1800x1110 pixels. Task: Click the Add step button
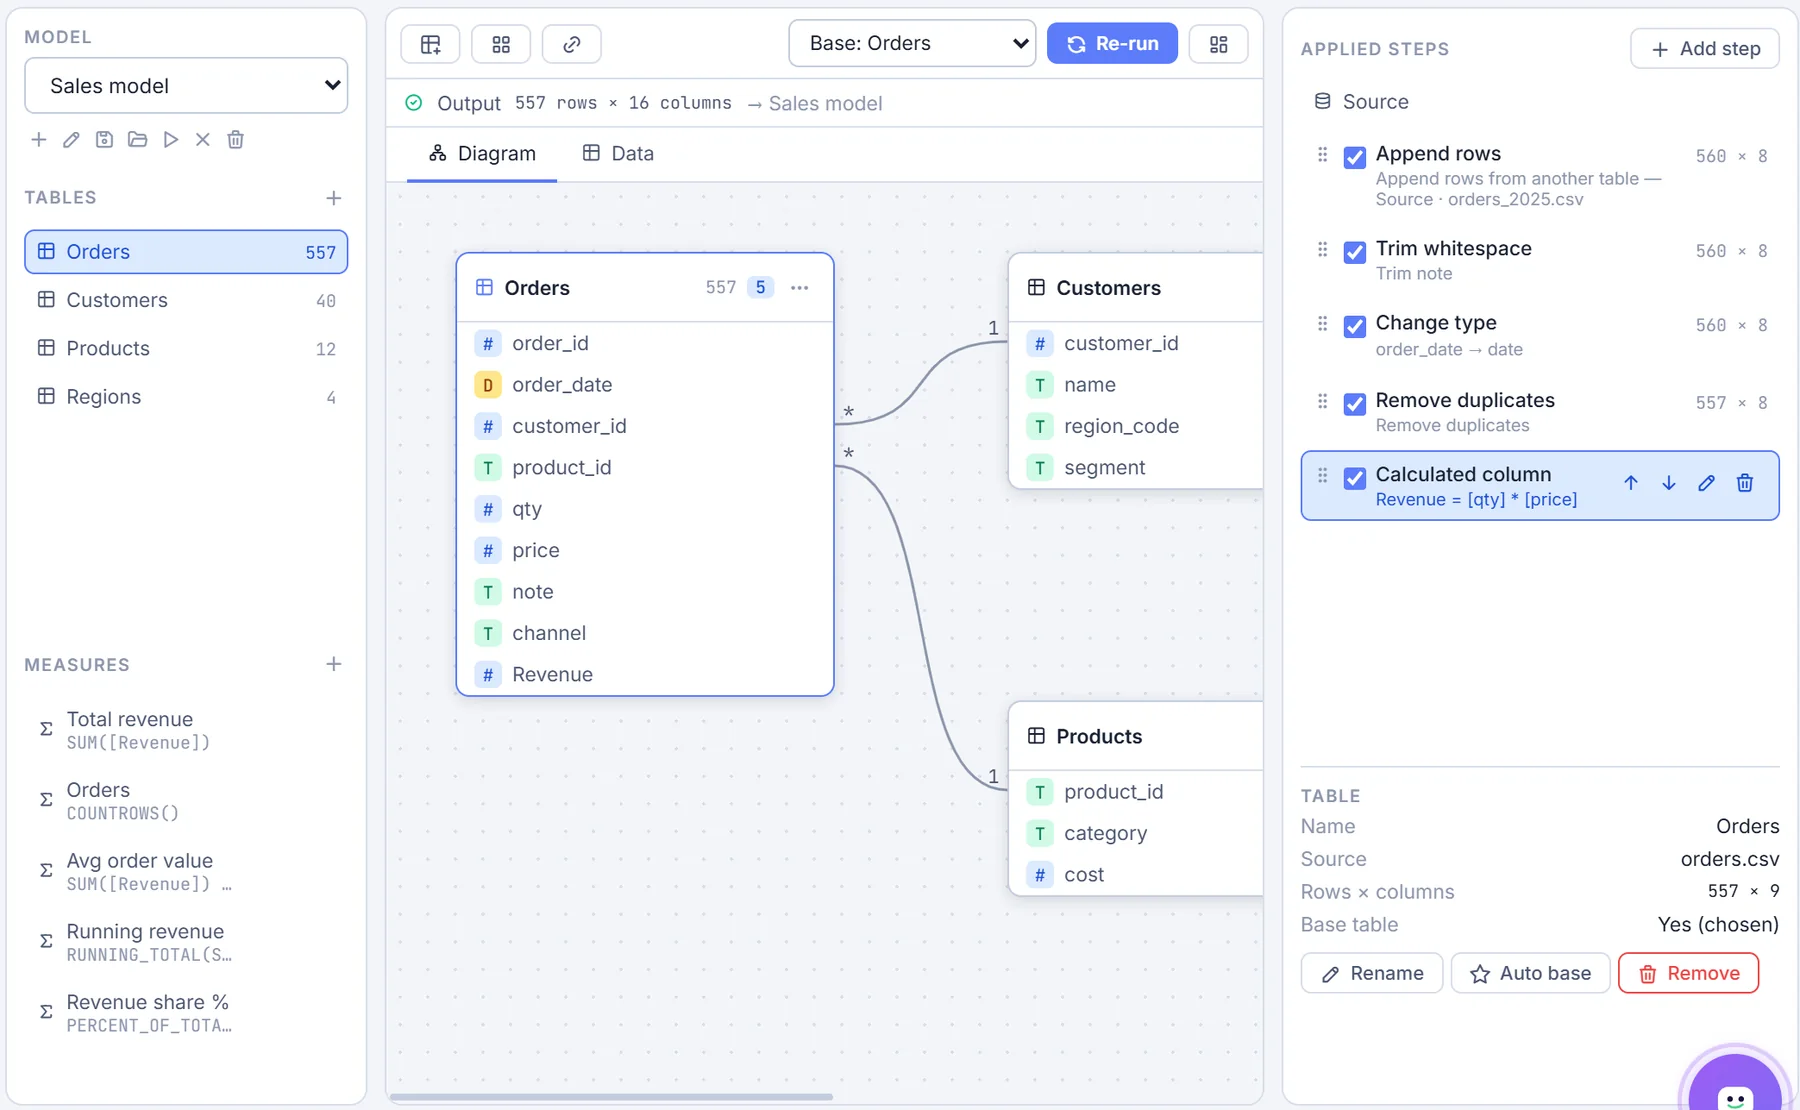point(1705,49)
